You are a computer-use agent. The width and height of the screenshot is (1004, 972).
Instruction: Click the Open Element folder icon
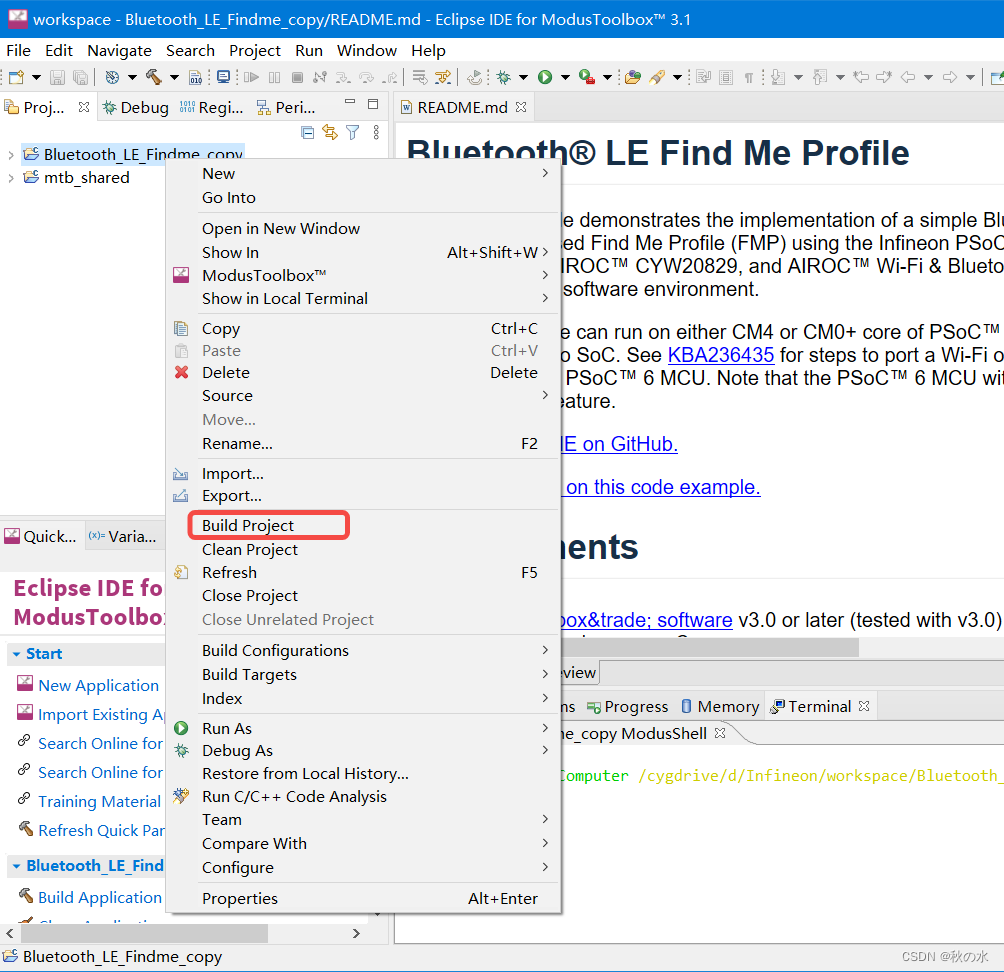[x=633, y=77]
